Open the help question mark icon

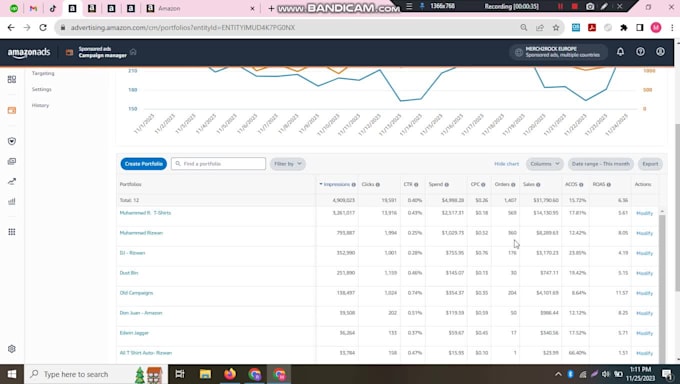point(640,52)
